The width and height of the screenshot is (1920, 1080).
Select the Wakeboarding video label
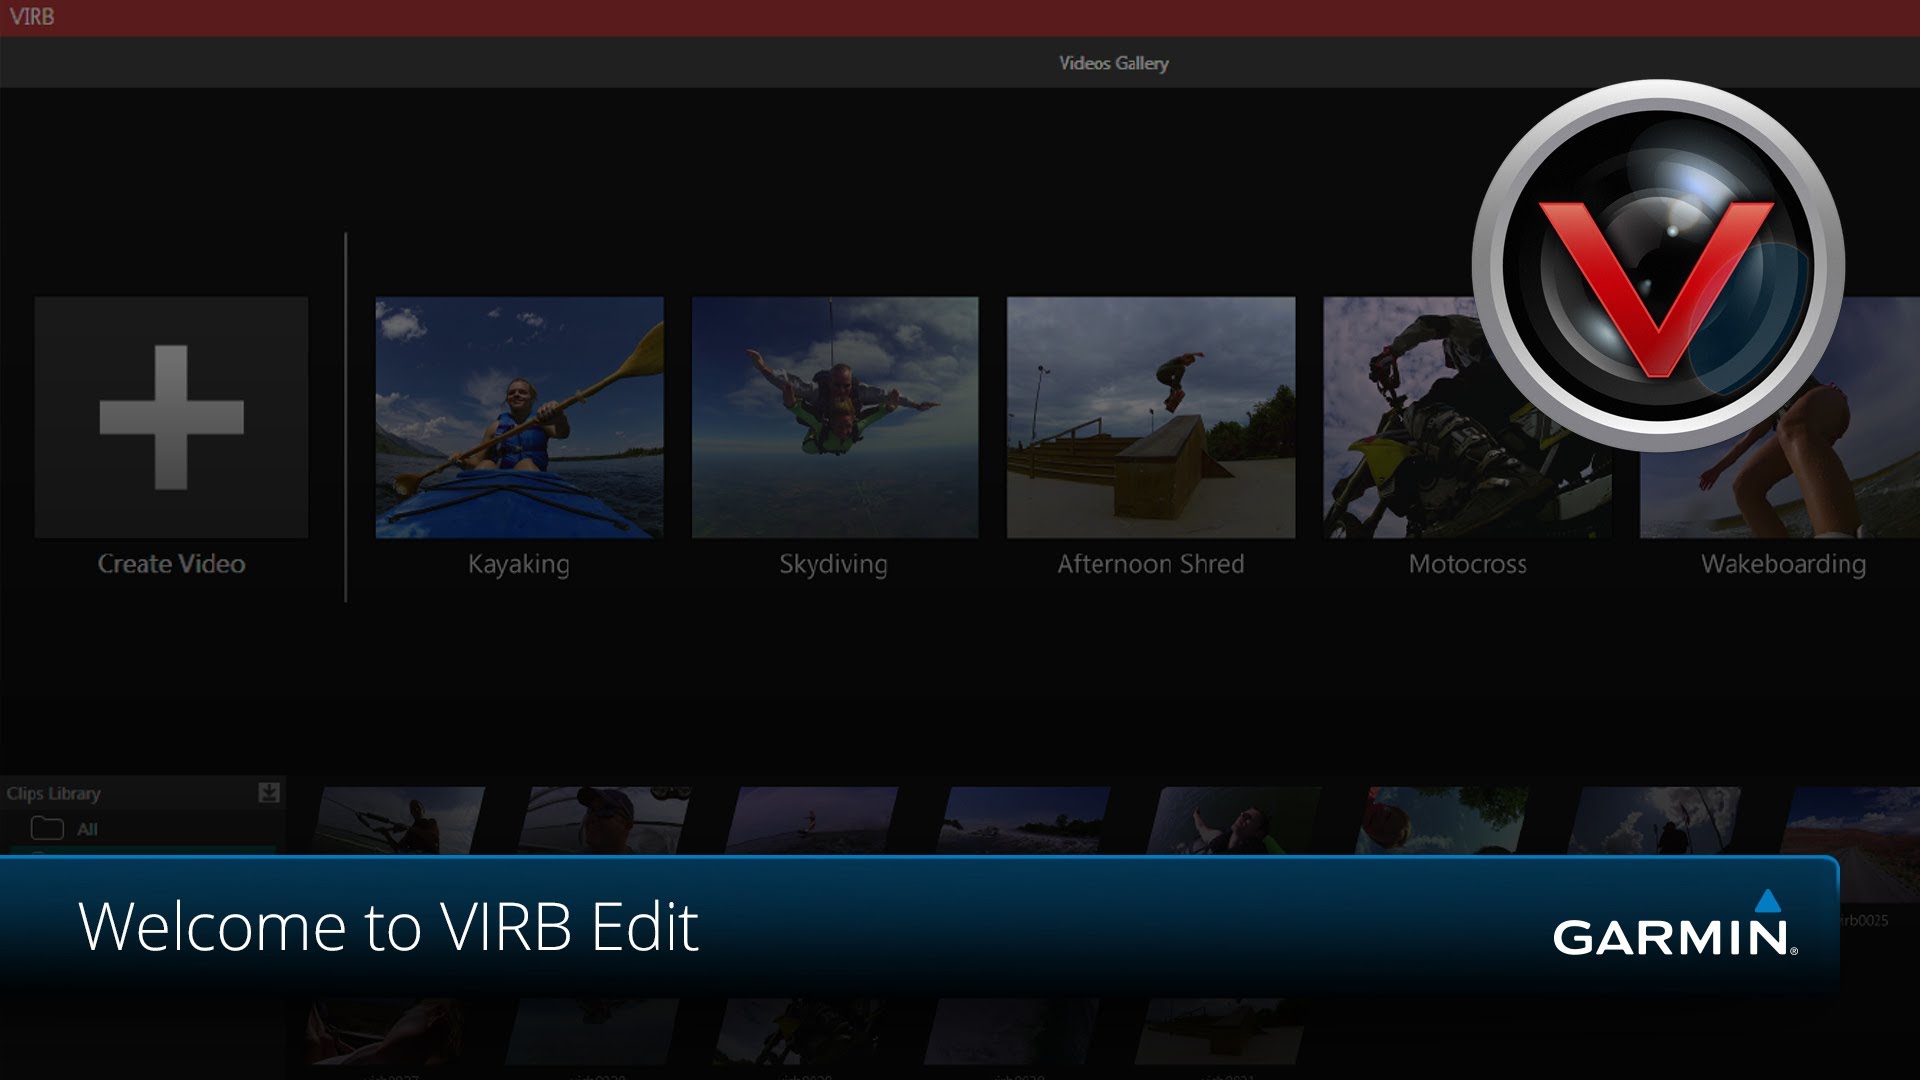pyautogui.click(x=1783, y=564)
